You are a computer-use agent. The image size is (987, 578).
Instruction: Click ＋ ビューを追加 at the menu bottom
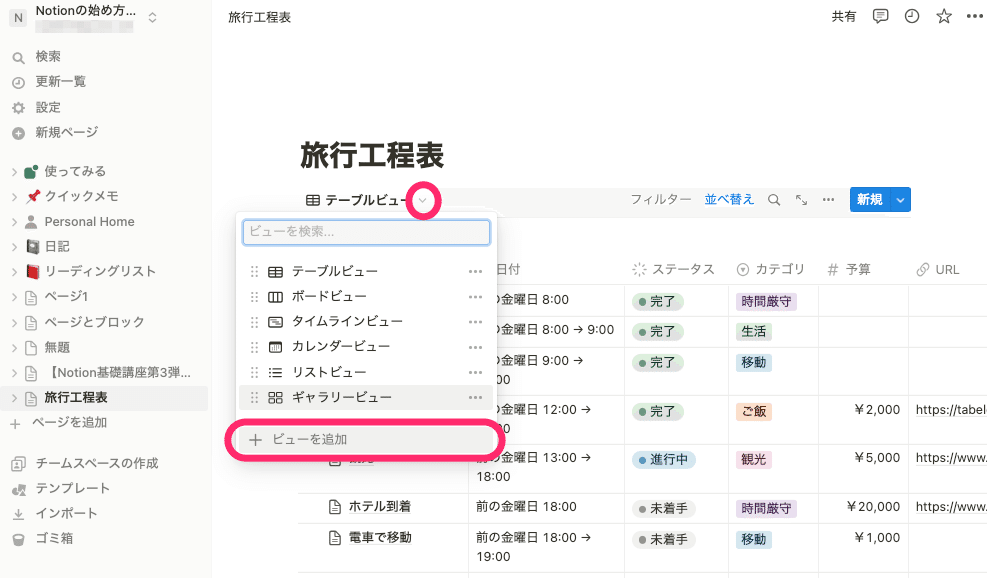click(365, 440)
